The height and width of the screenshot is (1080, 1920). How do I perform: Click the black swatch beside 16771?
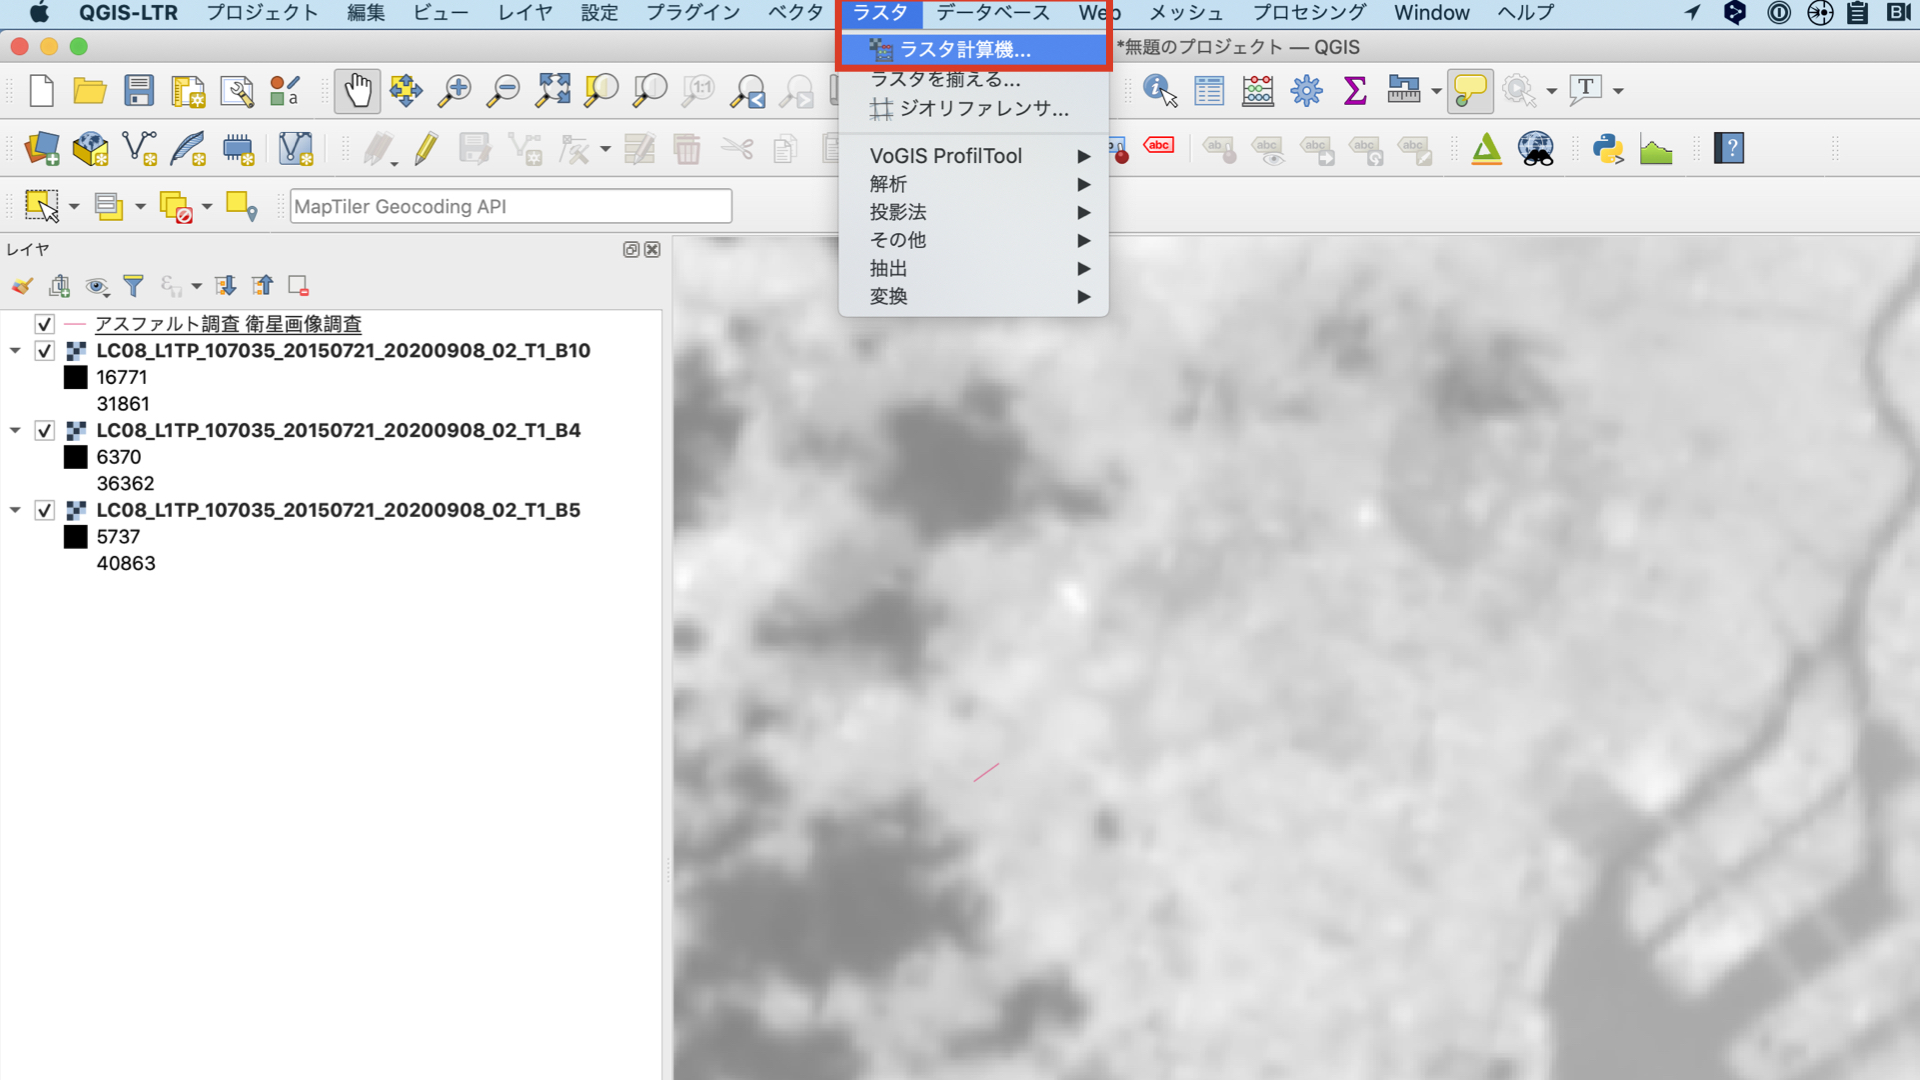coord(76,377)
